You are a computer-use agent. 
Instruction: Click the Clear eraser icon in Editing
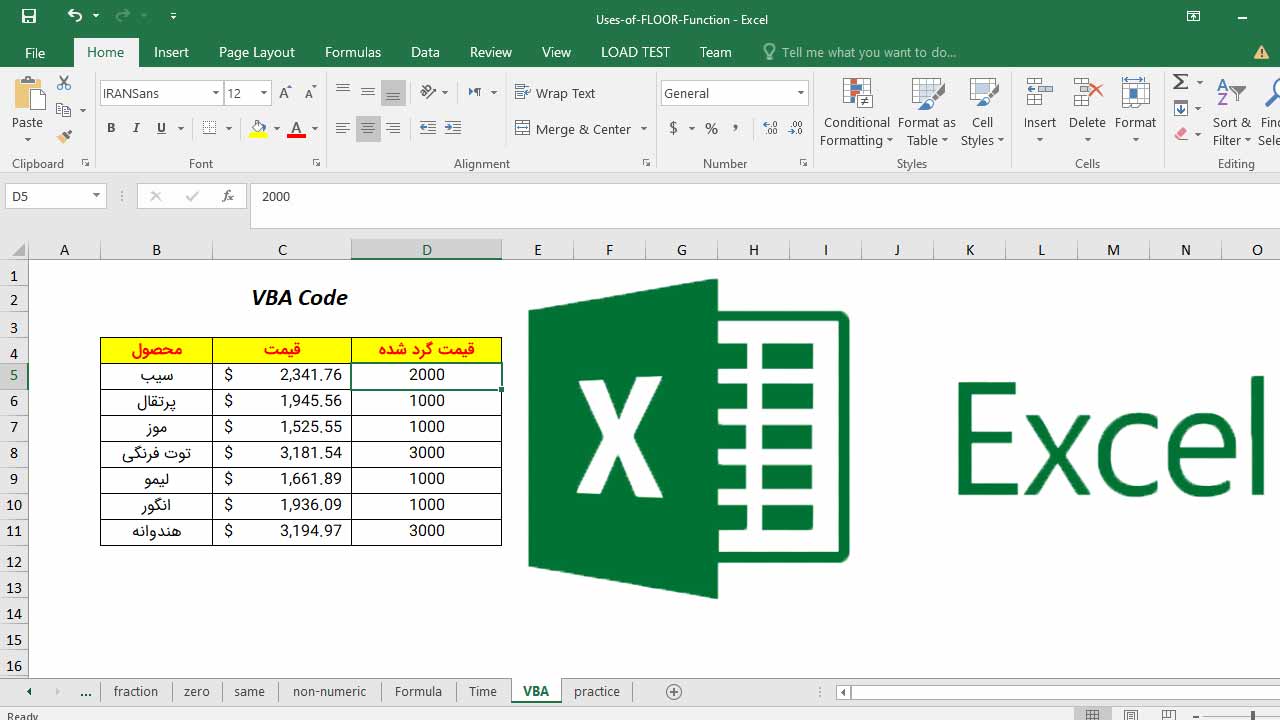(x=1181, y=134)
